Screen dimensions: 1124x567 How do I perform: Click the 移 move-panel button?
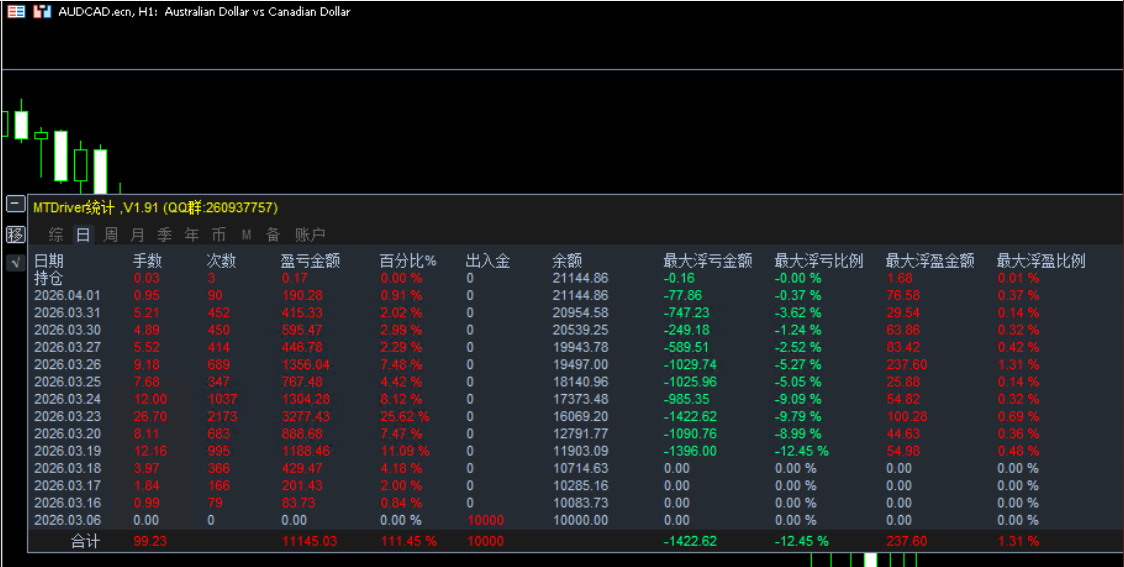[x=15, y=235]
